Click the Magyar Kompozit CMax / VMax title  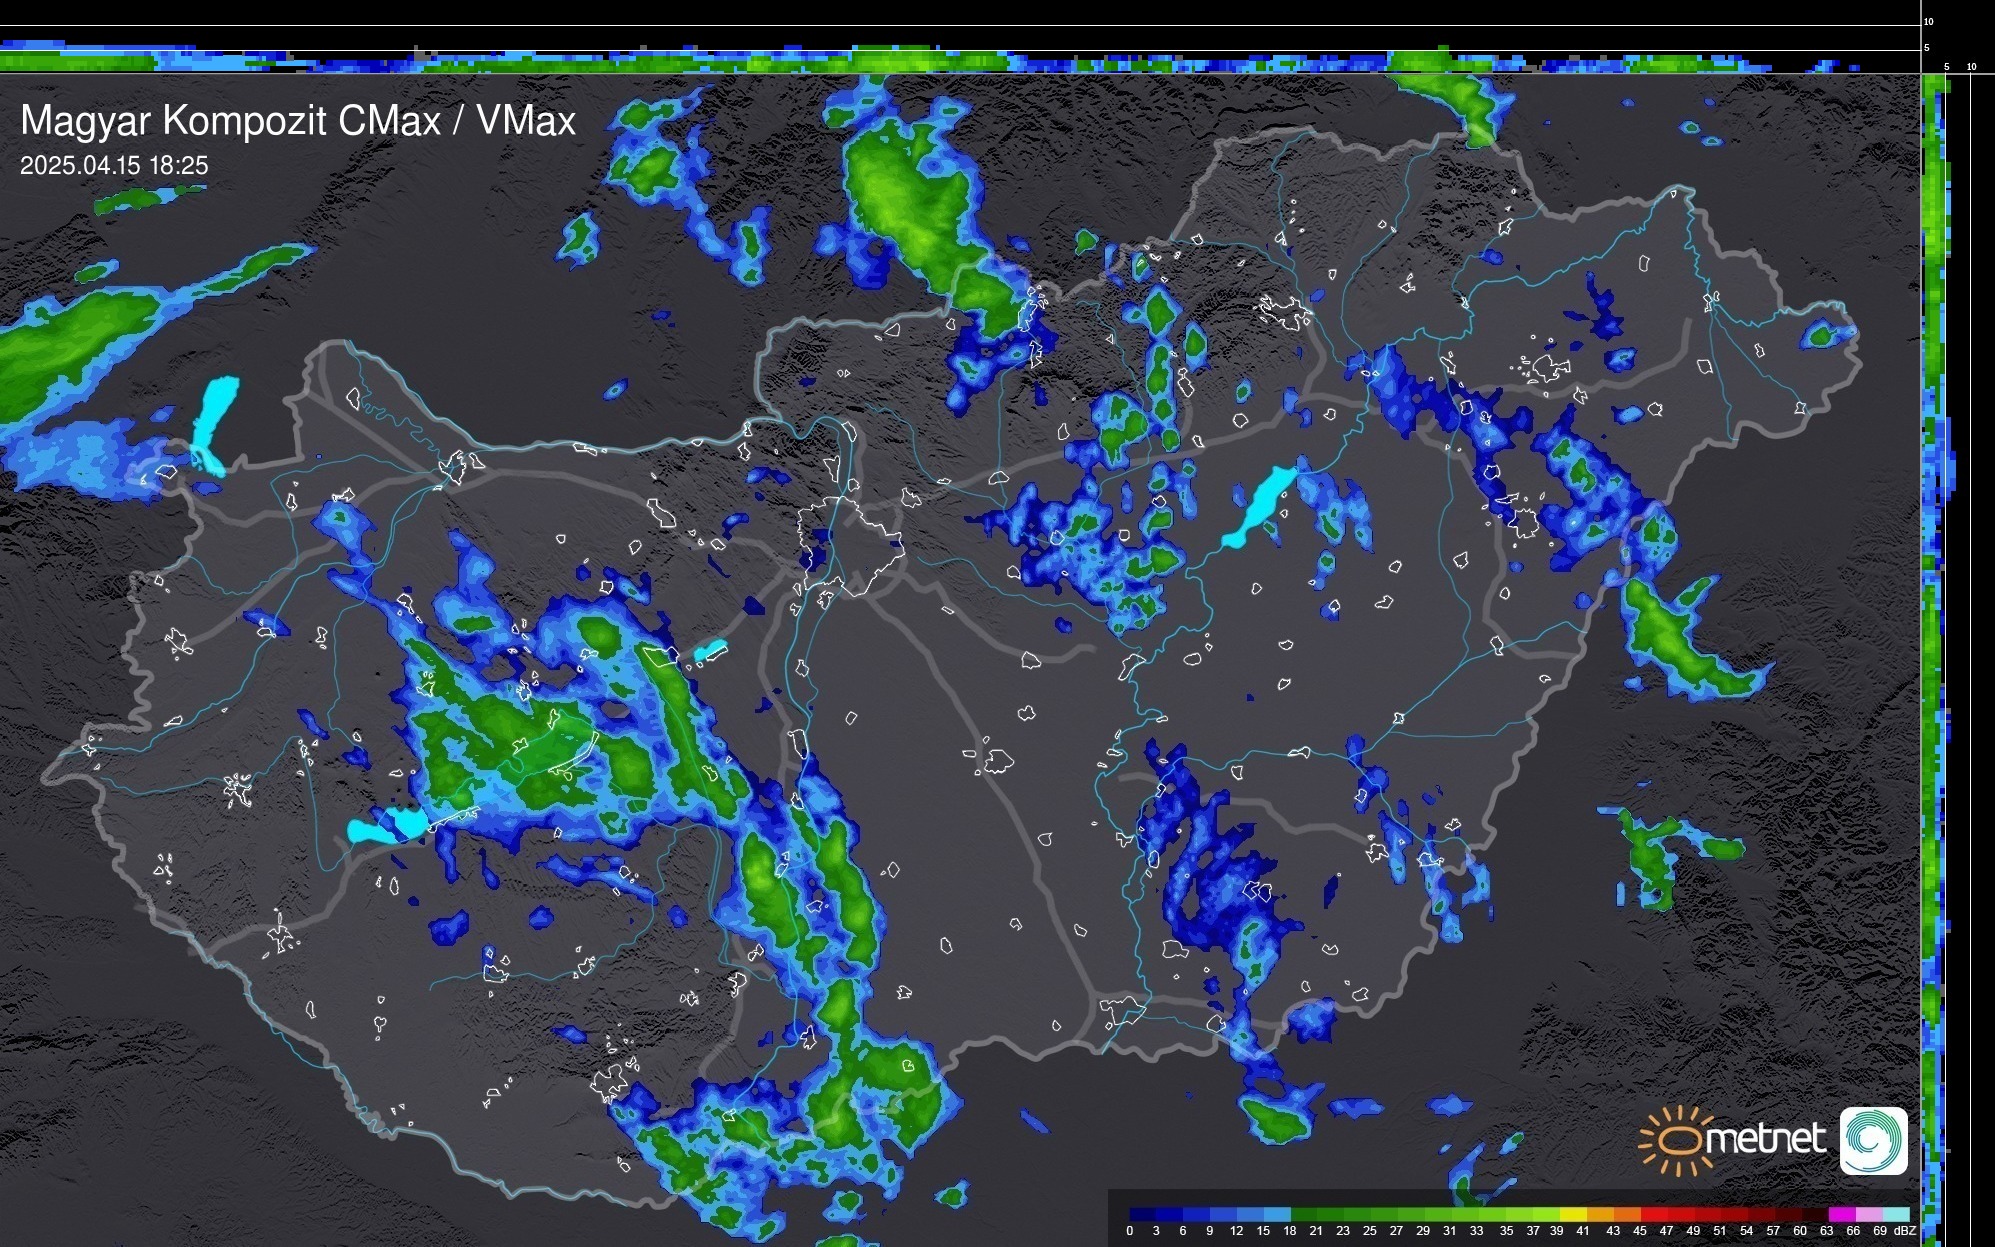coord(298,121)
